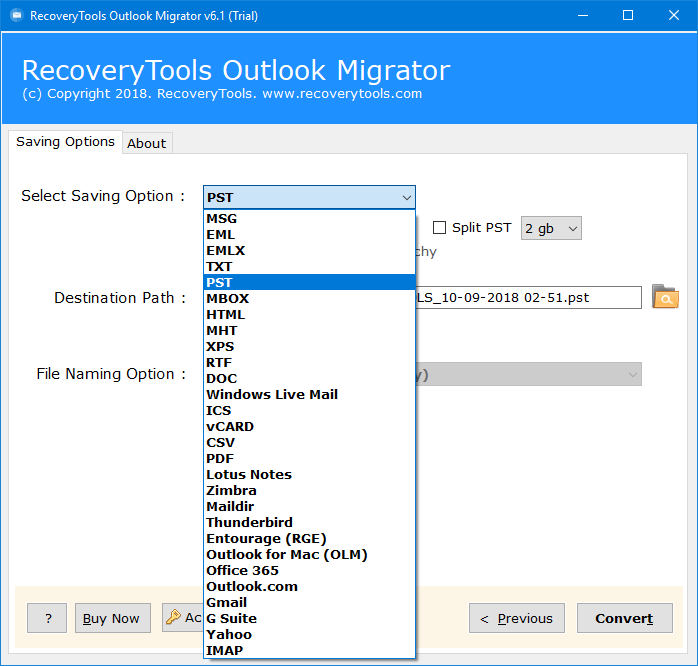Image resolution: width=698 pixels, height=666 pixels.
Task: Choose MSG from the saving list
Action: click(x=309, y=219)
